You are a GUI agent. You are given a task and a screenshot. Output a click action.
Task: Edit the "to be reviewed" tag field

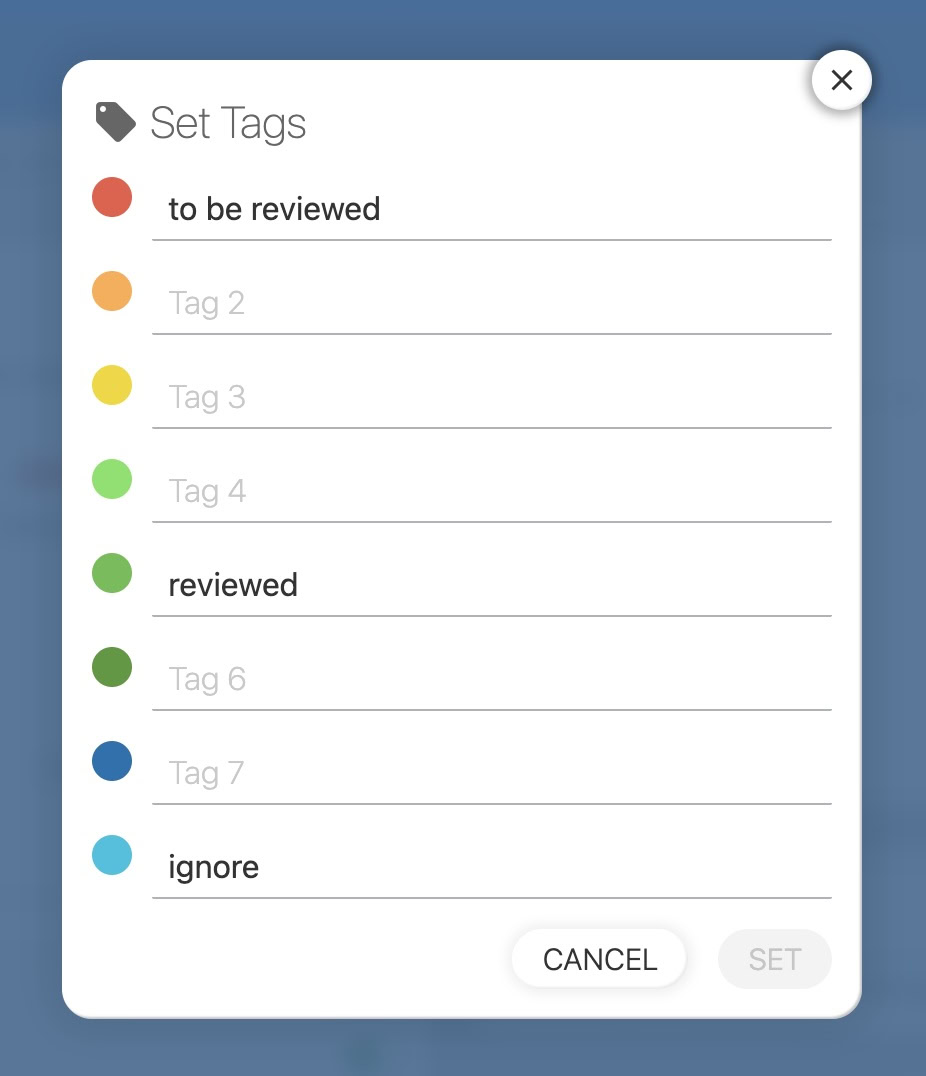point(491,209)
